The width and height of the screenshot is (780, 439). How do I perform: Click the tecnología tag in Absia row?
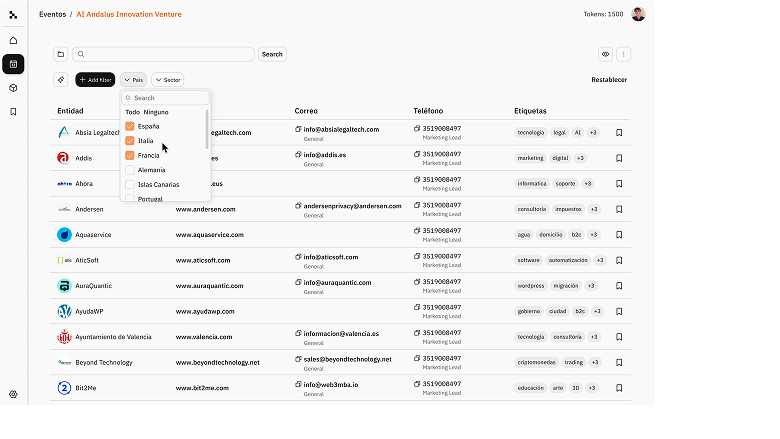point(531,133)
